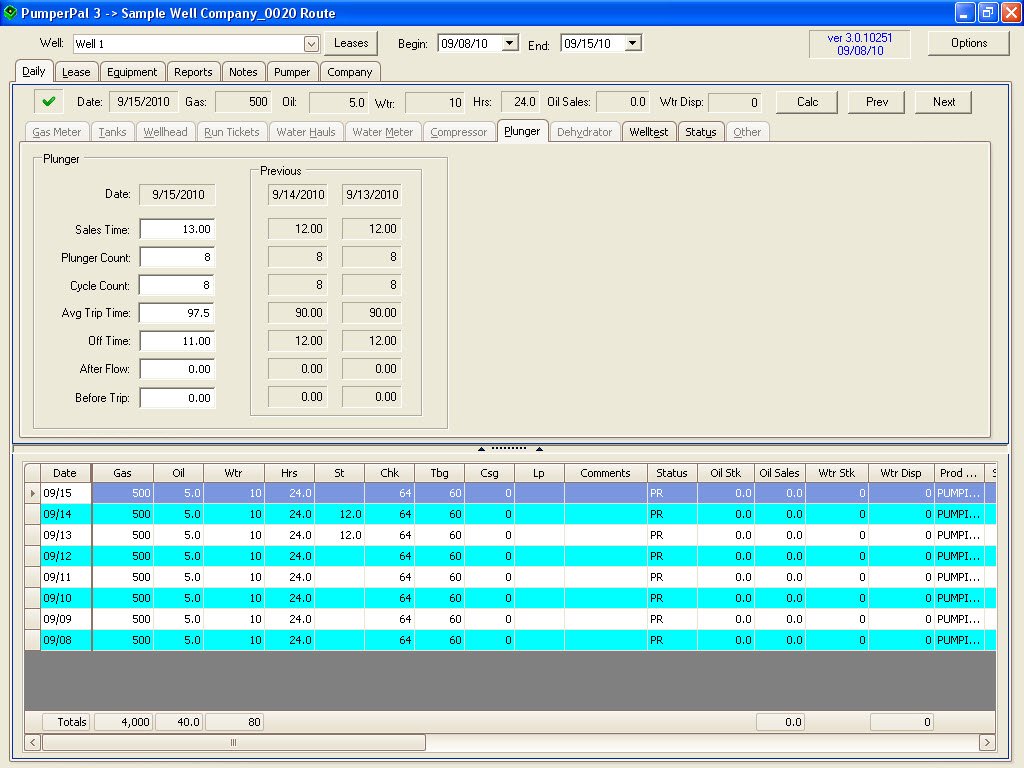Image resolution: width=1024 pixels, height=768 pixels.
Task: Click the current-row arrow marker for 09/15
Action: [x=32, y=493]
